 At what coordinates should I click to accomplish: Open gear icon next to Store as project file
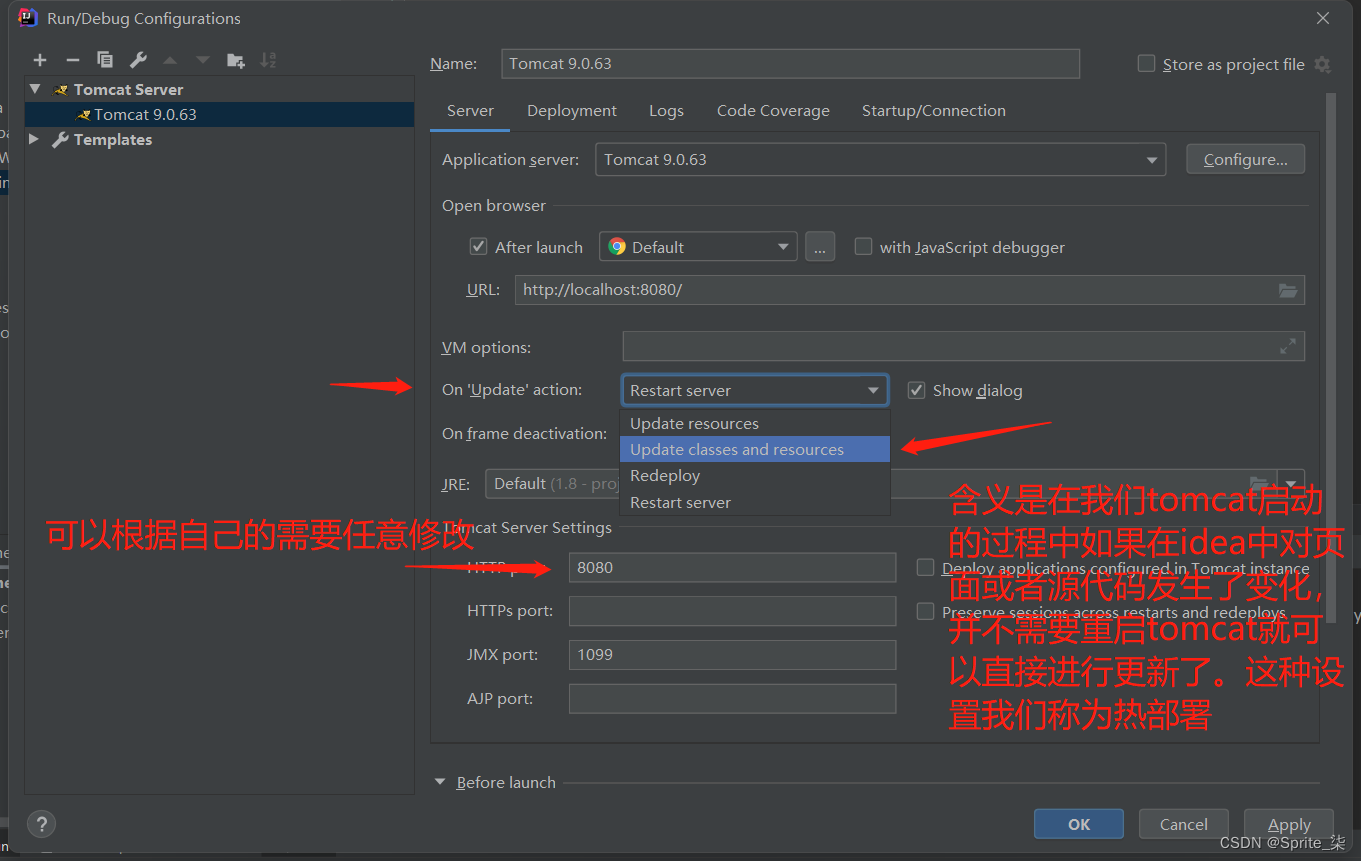(x=1322, y=64)
